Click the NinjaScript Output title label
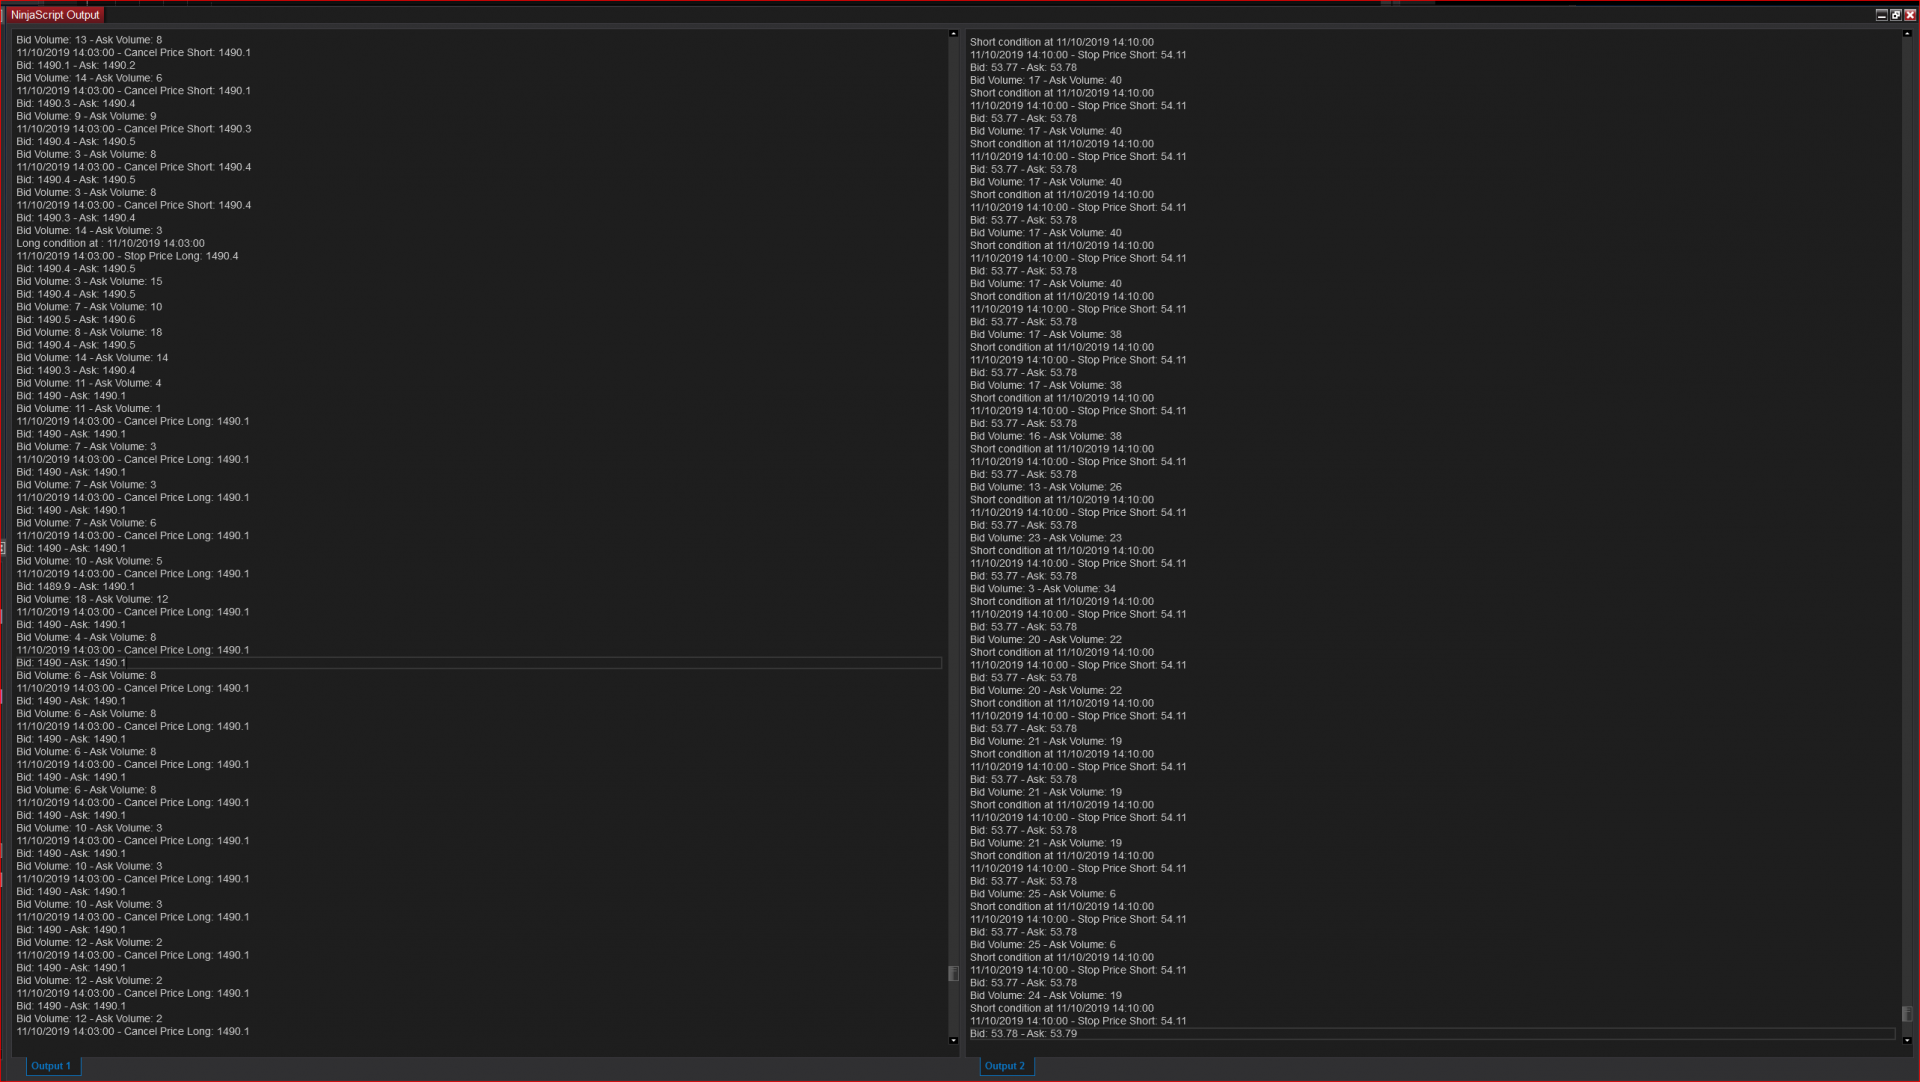The image size is (1920, 1082). click(x=55, y=15)
